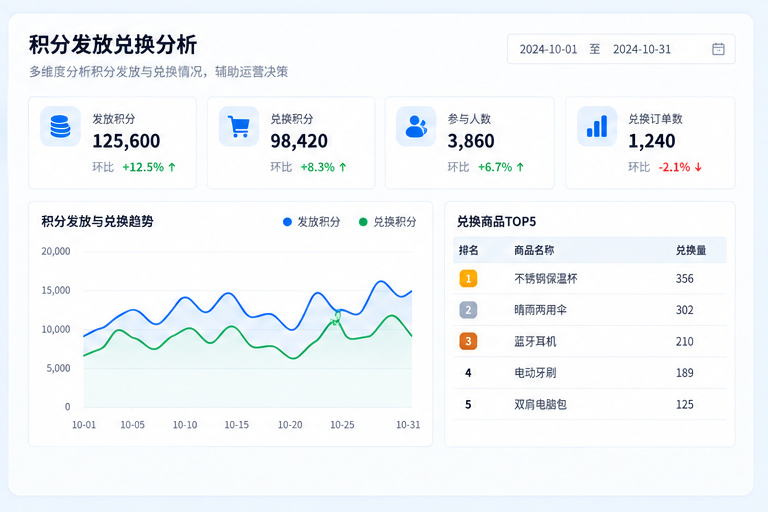Toggle the 发放积分 legend series
Screen dimensions: 768x512
coord(312,222)
